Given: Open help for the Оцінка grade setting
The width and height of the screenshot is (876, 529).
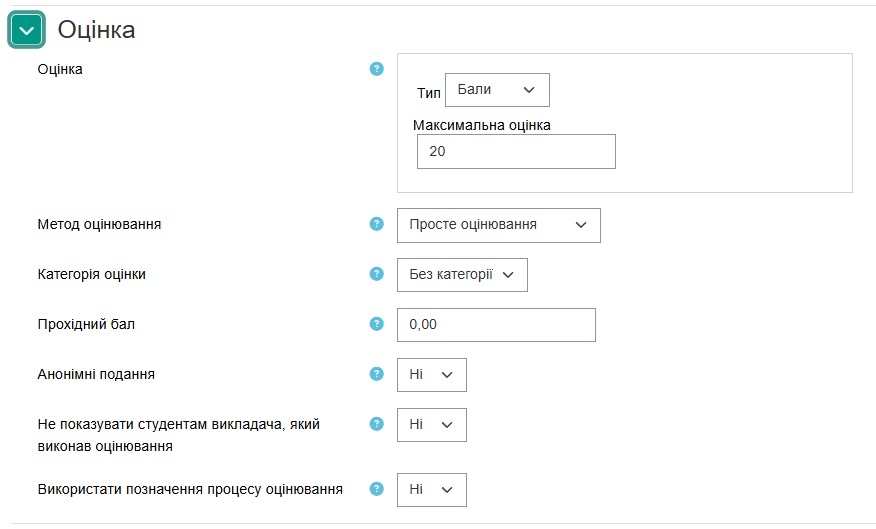Looking at the screenshot, I should pyautogui.click(x=377, y=69).
